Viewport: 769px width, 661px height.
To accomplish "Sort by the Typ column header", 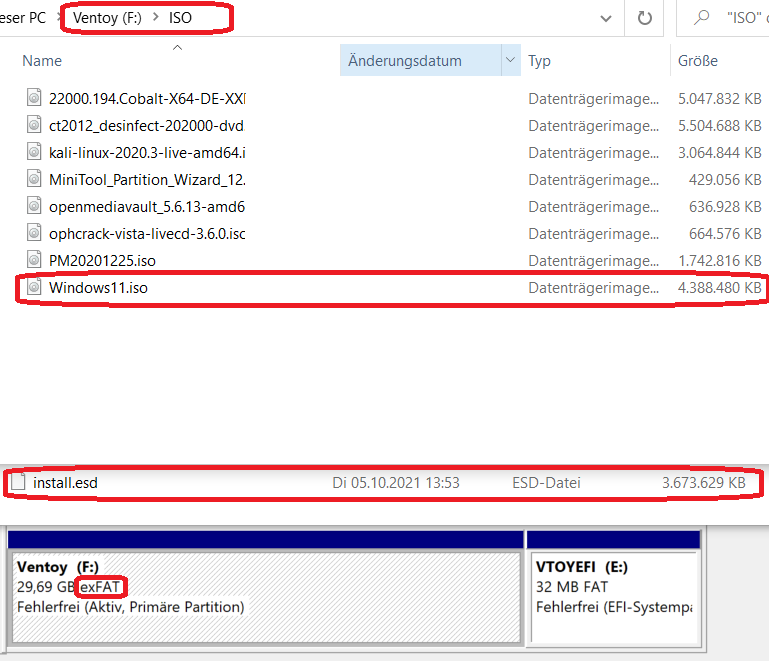I will [539, 61].
